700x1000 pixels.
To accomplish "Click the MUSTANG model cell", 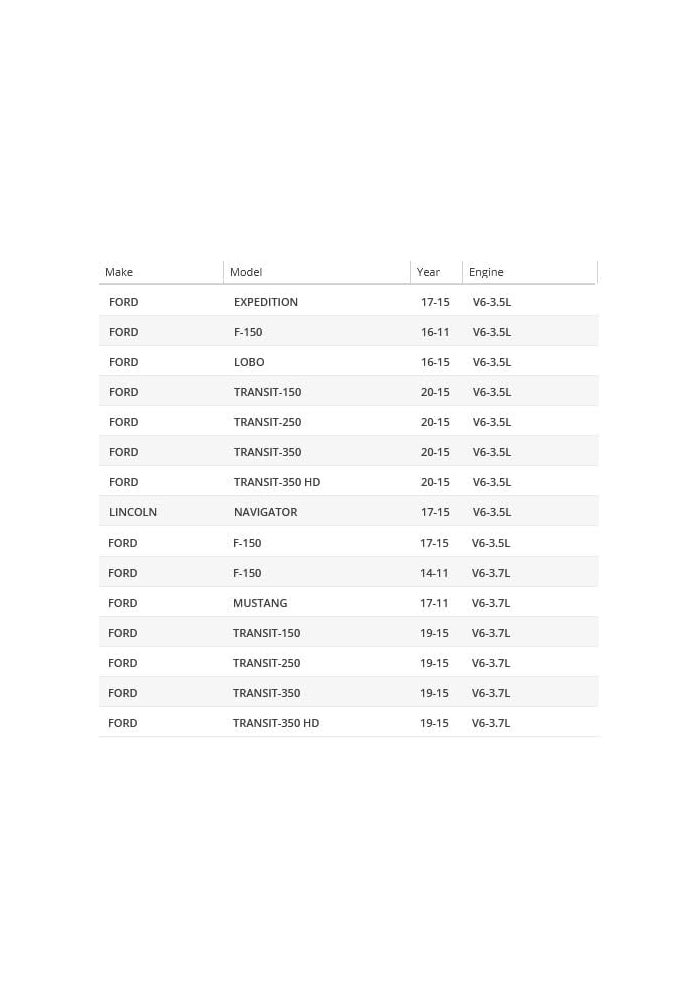I will (259, 603).
